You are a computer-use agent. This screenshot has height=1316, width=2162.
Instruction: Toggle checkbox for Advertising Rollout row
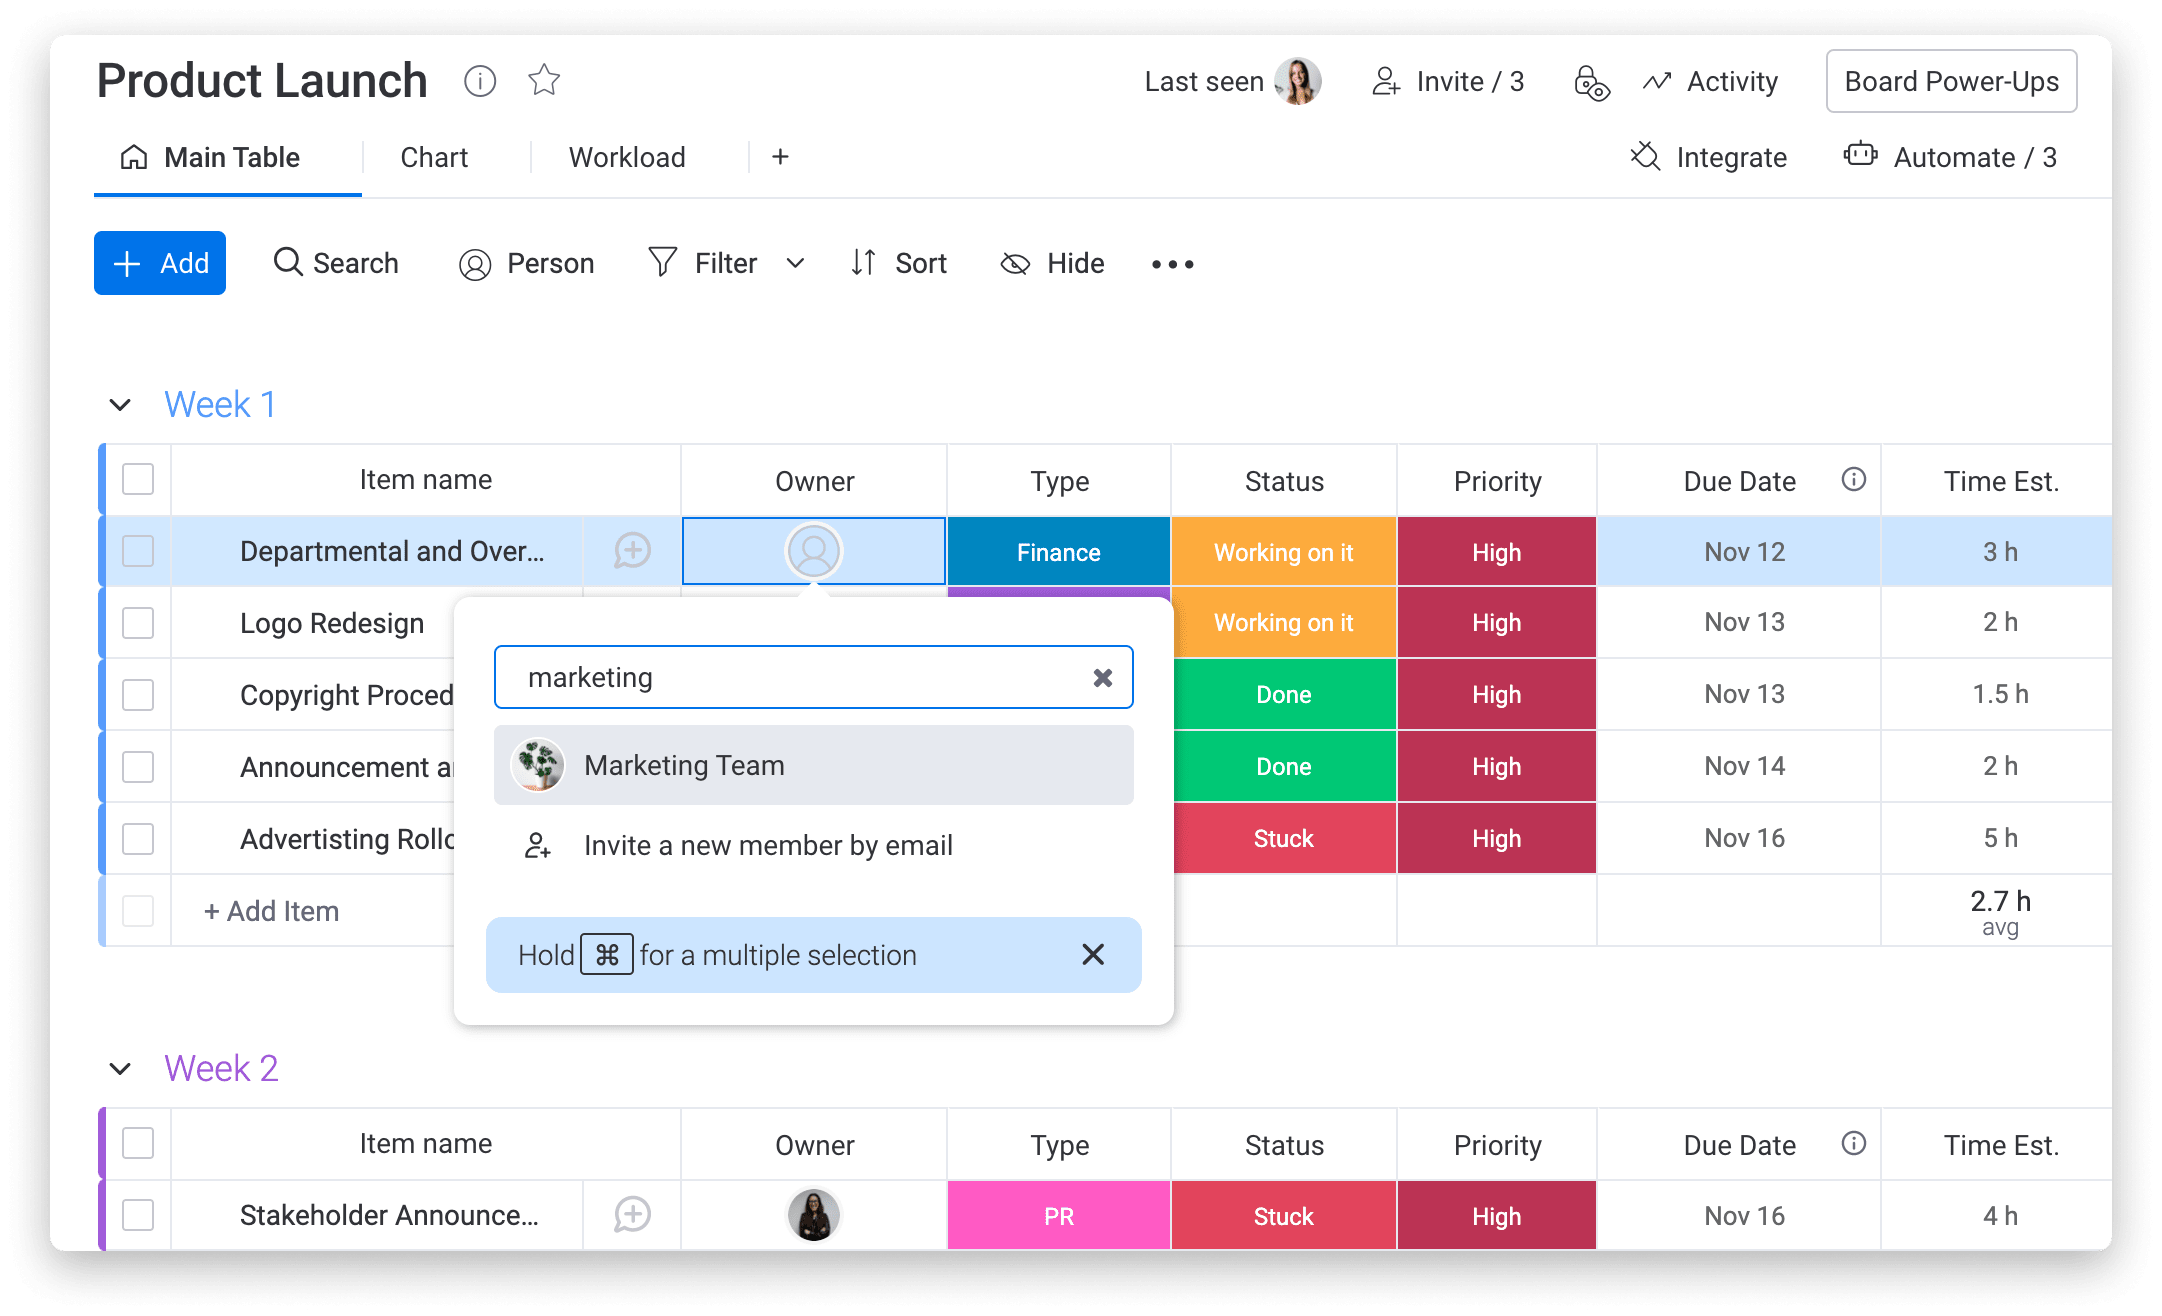tap(139, 839)
